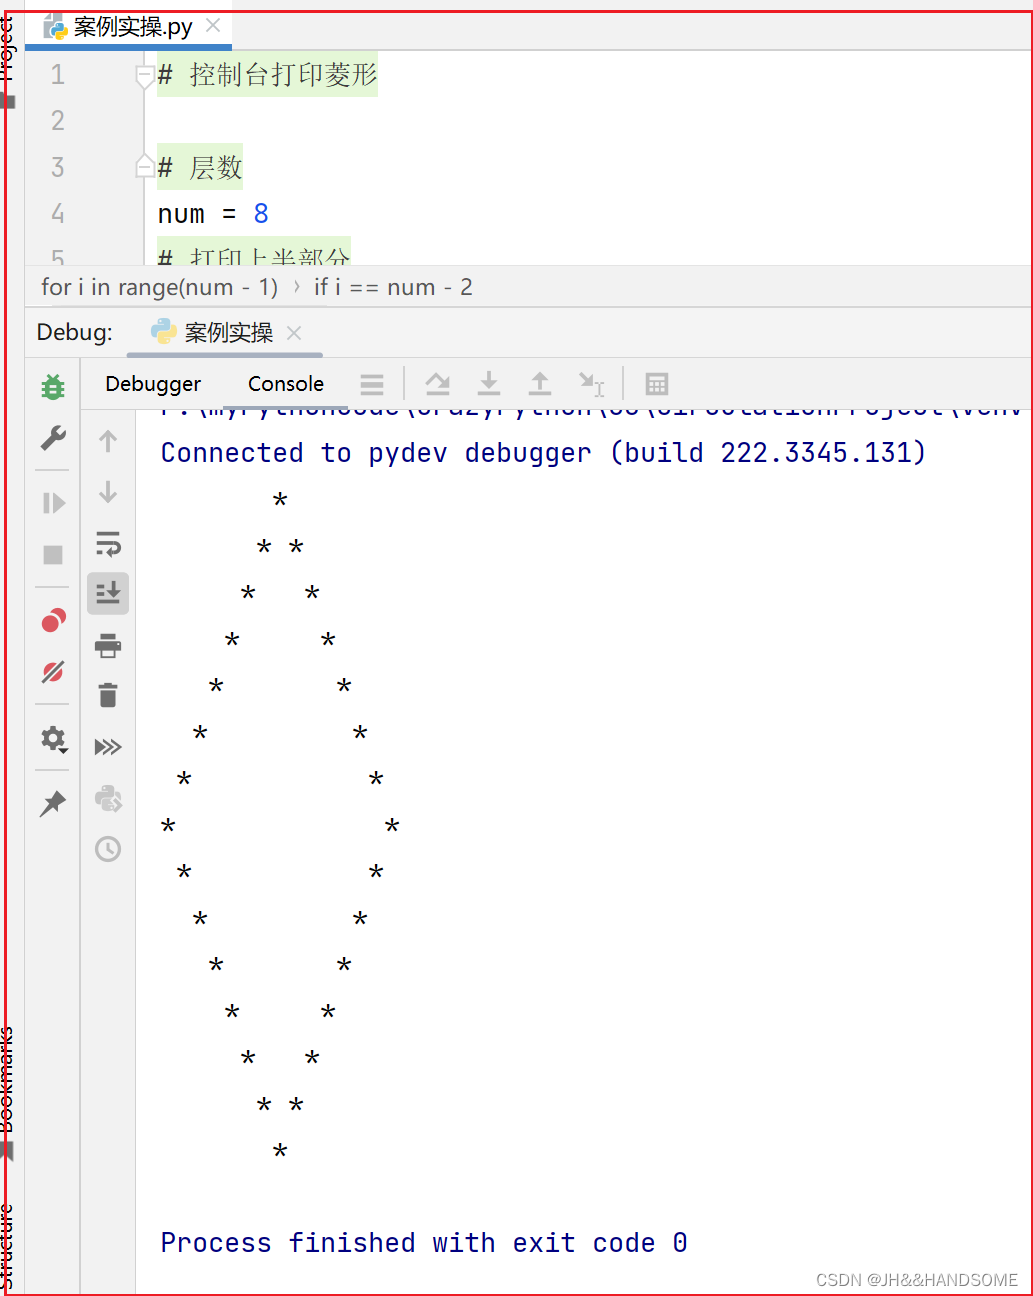This screenshot has width=1033, height=1296.
Task: Collapse comment fold marker on line 3
Action: [x=145, y=167]
